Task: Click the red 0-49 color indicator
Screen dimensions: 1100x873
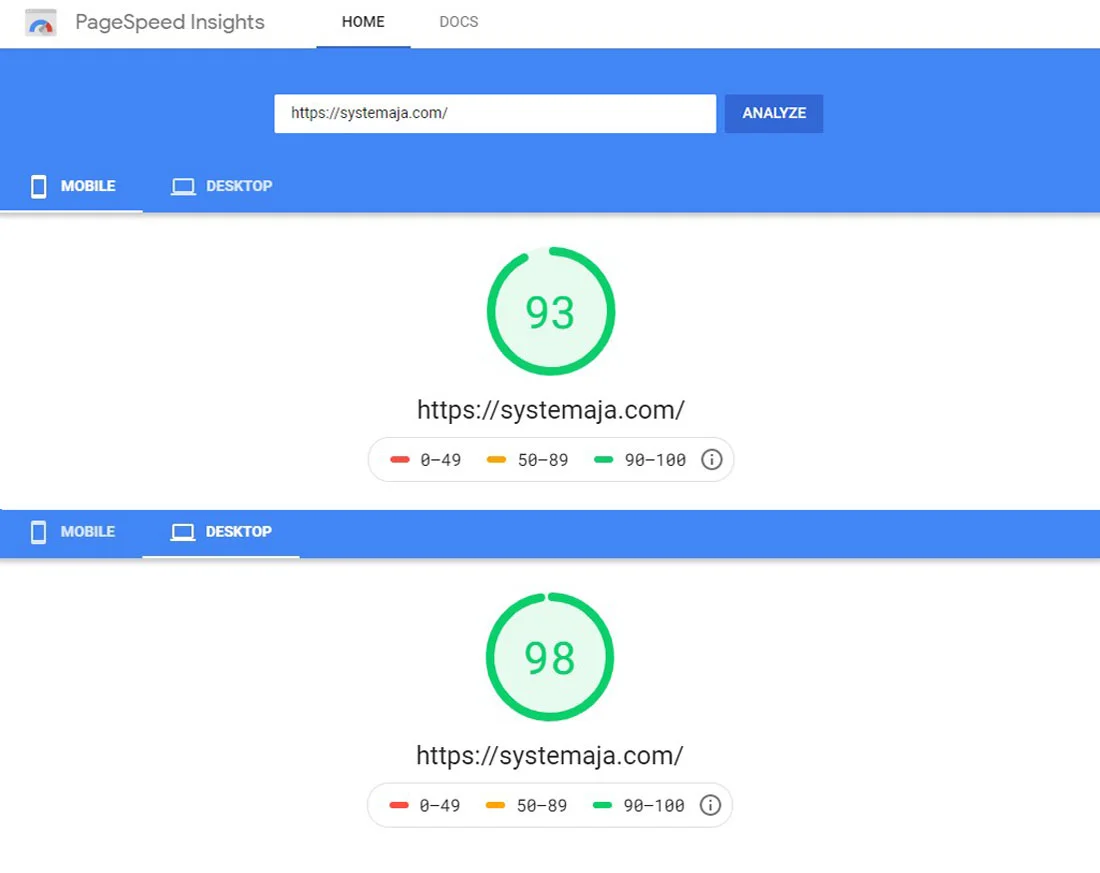Action: (401, 459)
